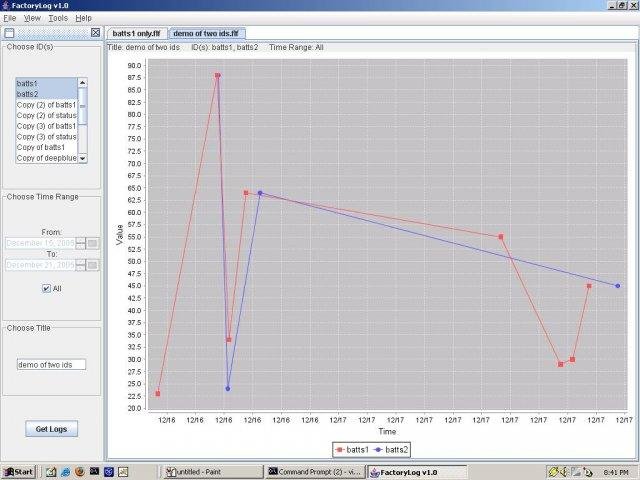The image size is (640, 480).
Task: Click the ID list scroll up arrow
Action: (82, 82)
